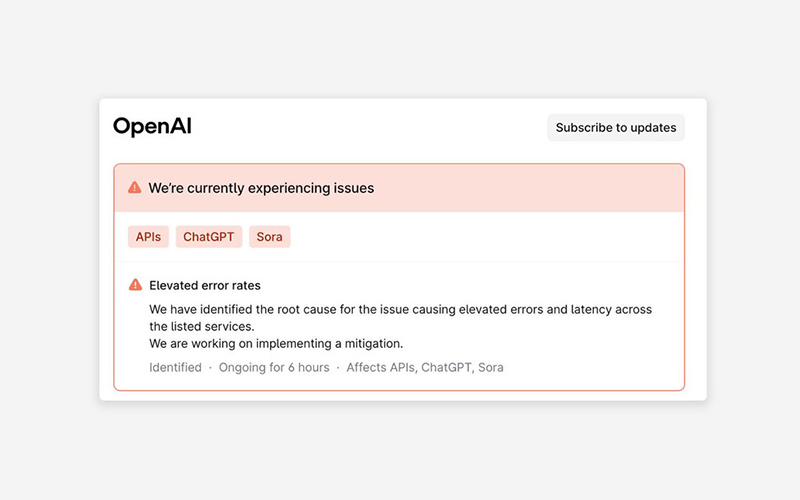
Task: Select the ChatGPT affected-service tag
Action: 209,237
